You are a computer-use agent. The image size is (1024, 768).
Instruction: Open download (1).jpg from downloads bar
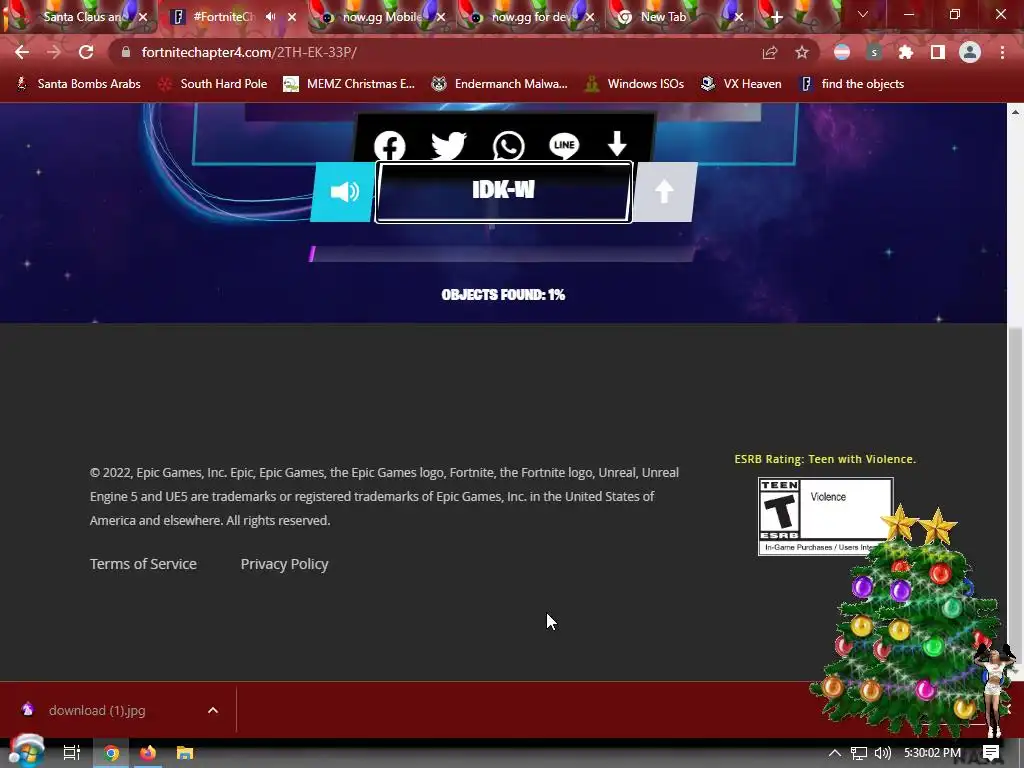coord(97,710)
